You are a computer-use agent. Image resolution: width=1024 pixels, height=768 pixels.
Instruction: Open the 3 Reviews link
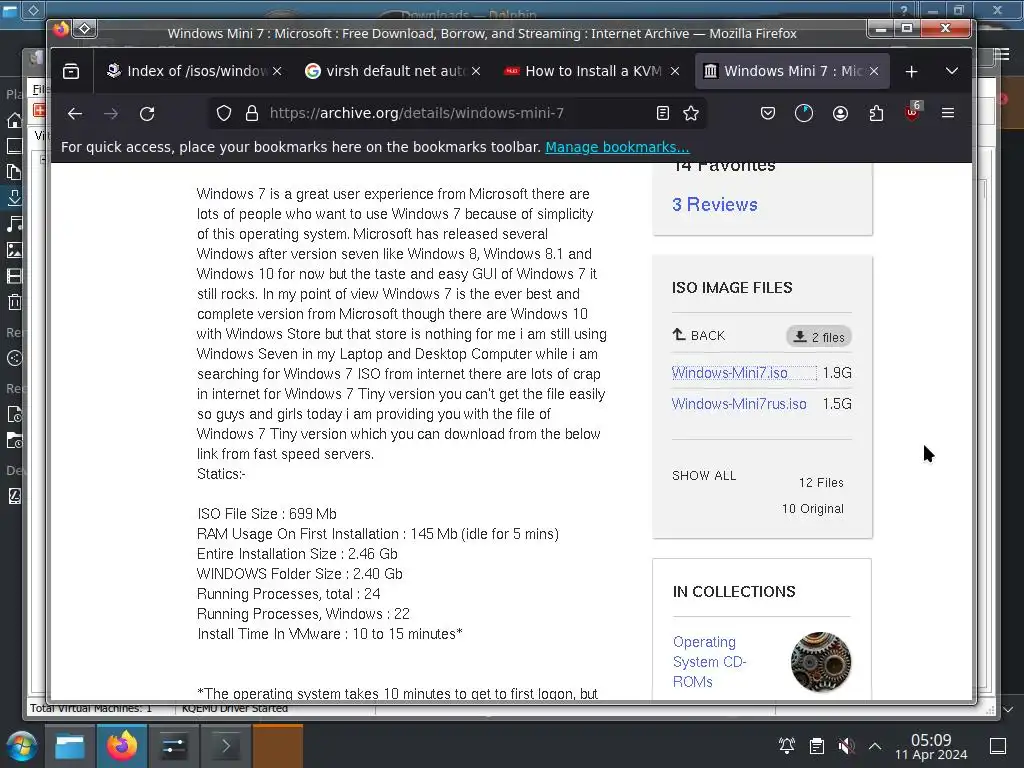pos(715,204)
